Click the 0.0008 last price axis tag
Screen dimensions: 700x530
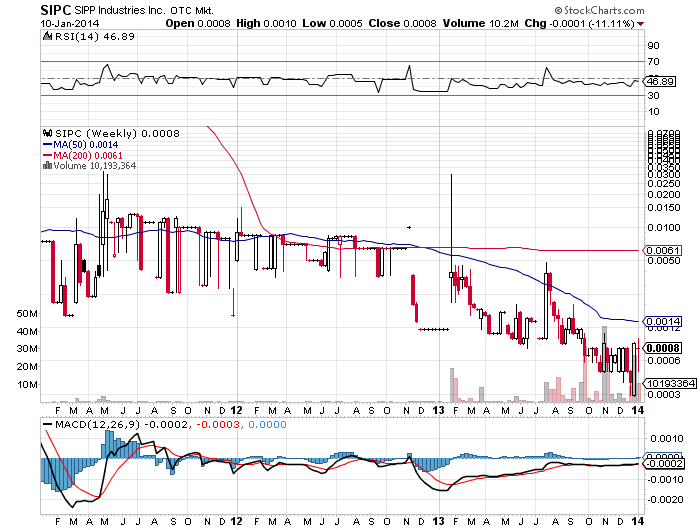tap(661, 348)
